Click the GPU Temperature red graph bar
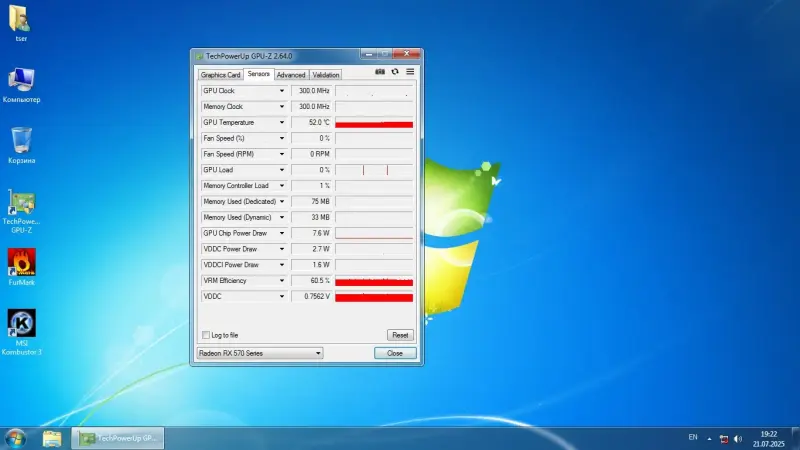 click(374, 124)
